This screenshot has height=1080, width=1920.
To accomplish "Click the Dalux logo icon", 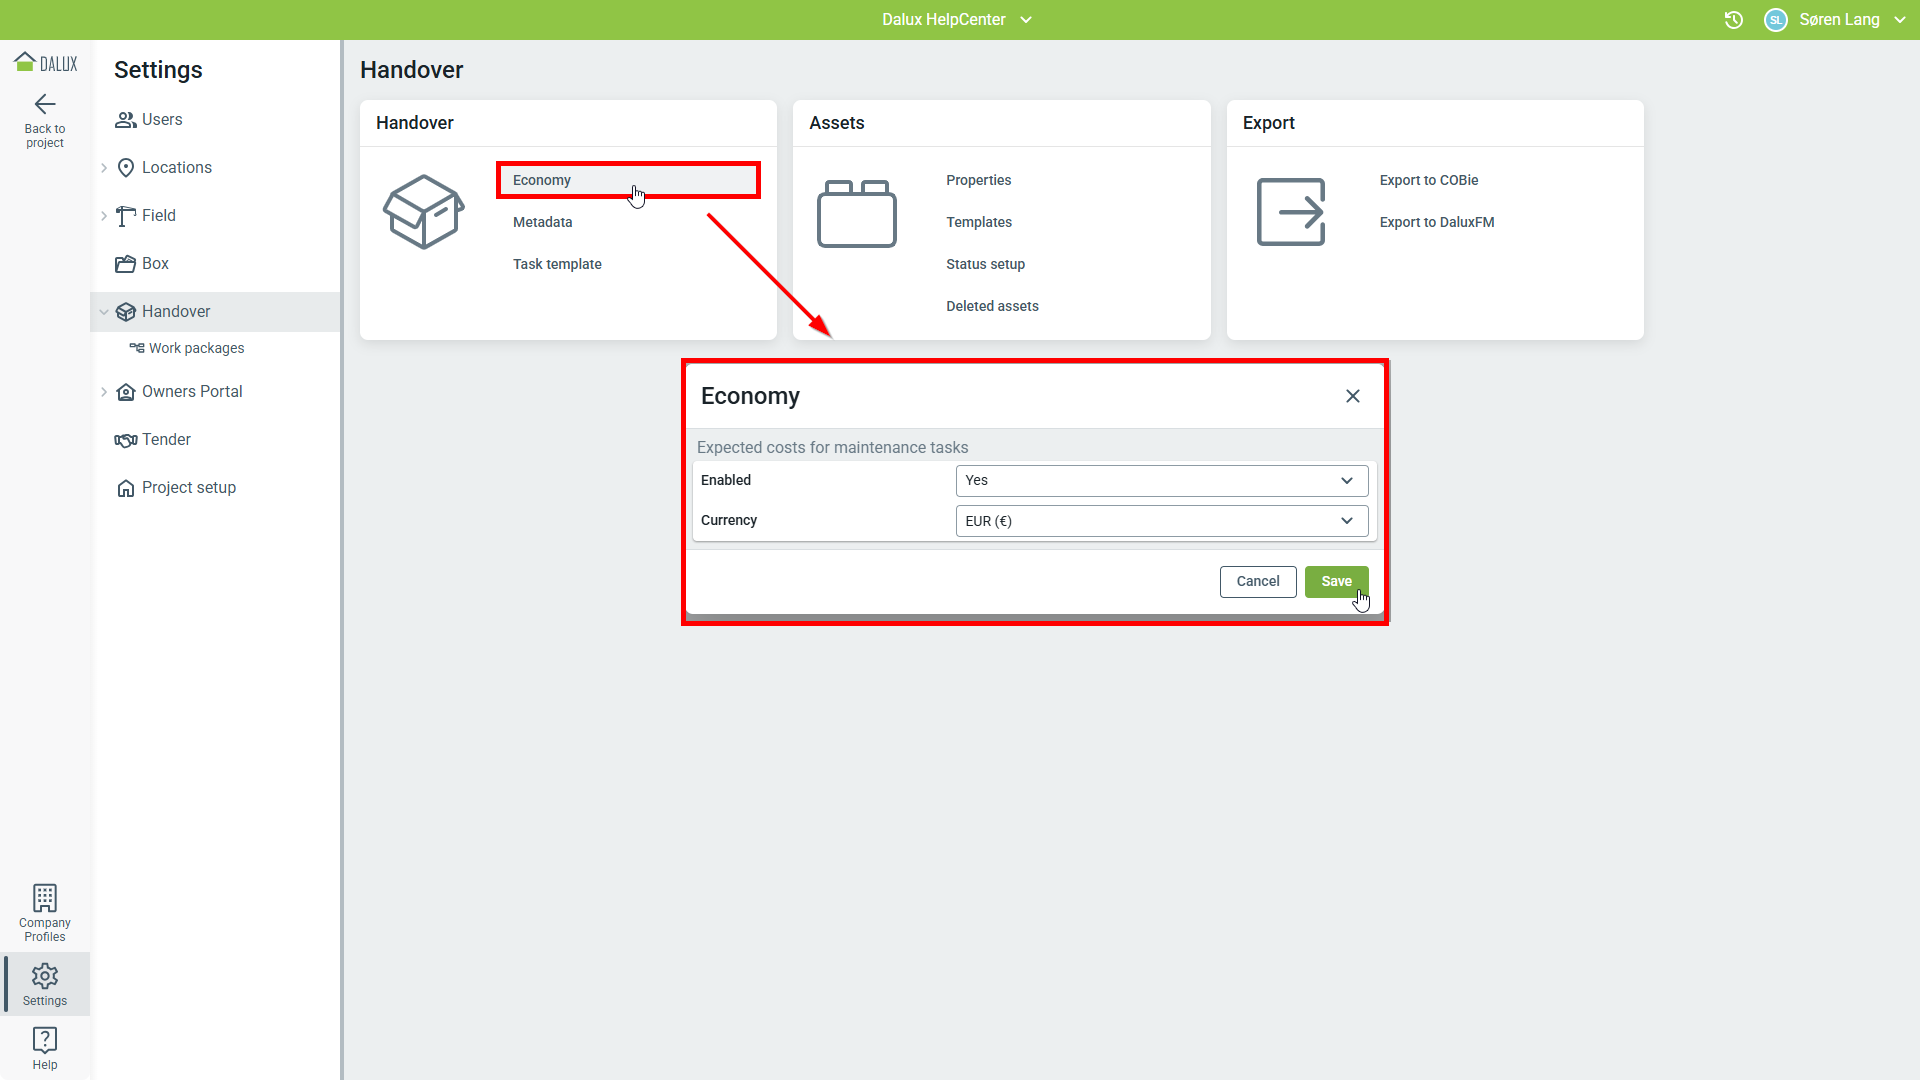I will click(x=45, y=63).
